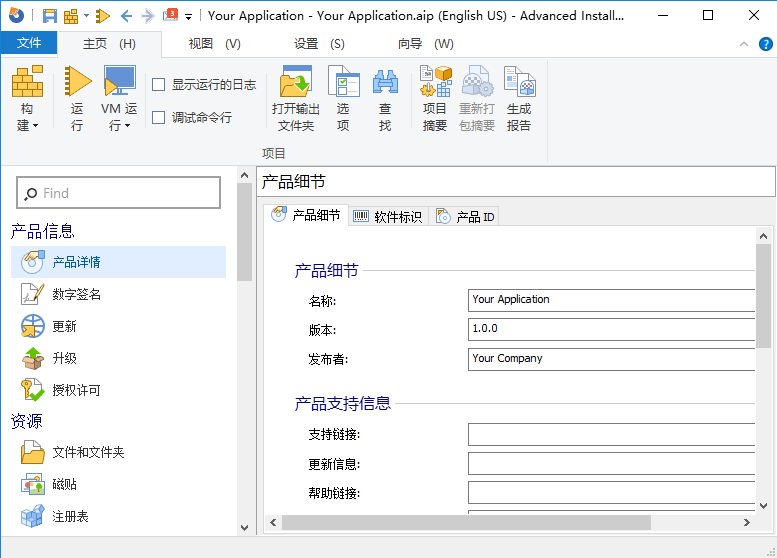Open the quick access toolbar customize arrow
The height and width of the screenshot is (558, 777).
pyautogui.click(x=188, y=17)
